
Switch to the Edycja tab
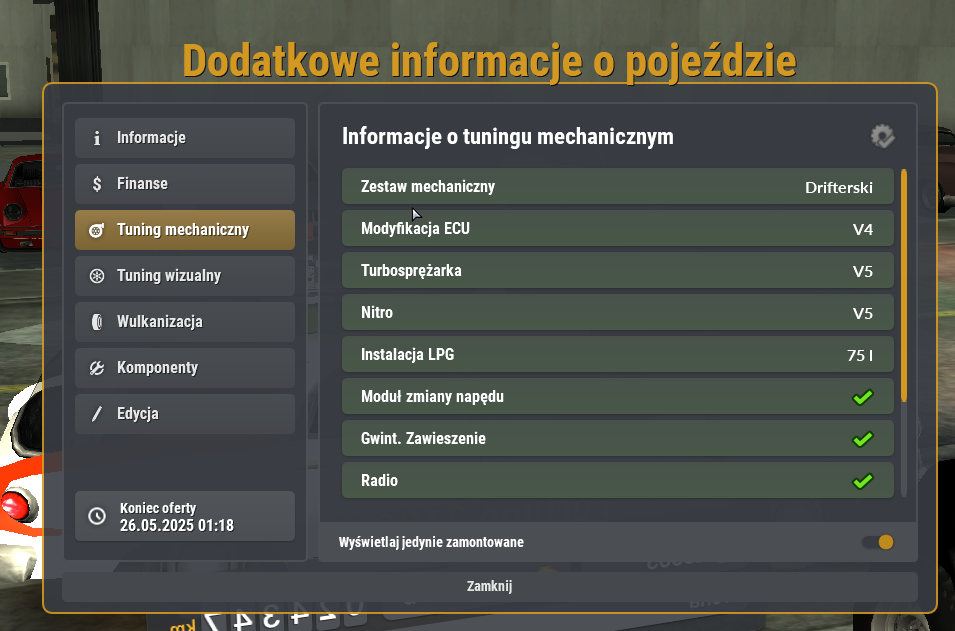click(x=185, y=414)
